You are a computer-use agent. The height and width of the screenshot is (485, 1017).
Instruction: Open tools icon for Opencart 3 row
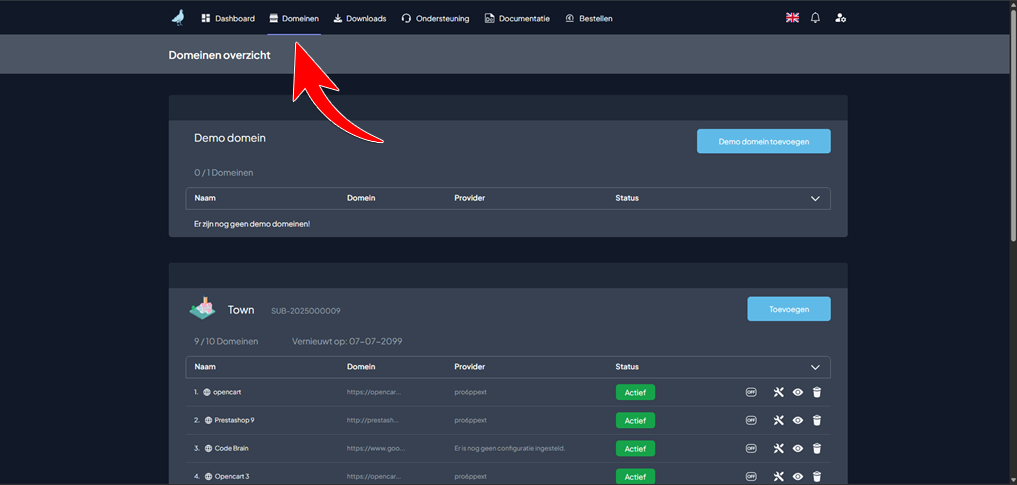click(x=778, y=476)
